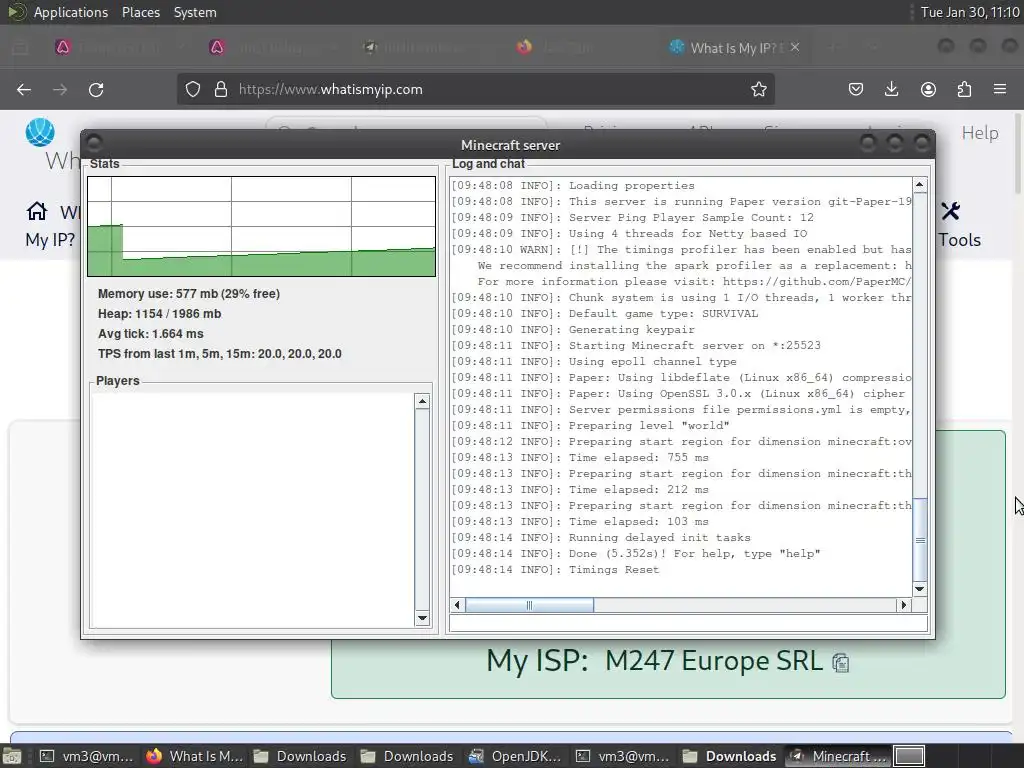The height and width of the screenshot is (768, 1024).
Task: Click log horizontal scroll left arrow
Action: point(457,605)
